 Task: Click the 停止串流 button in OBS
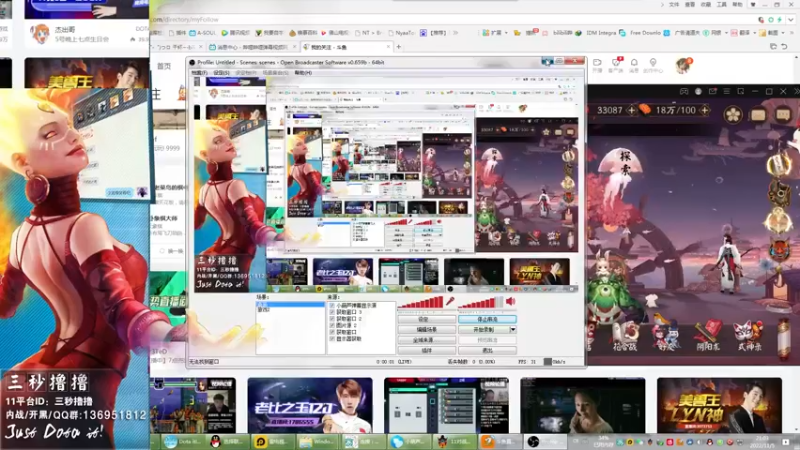[487, 319]
